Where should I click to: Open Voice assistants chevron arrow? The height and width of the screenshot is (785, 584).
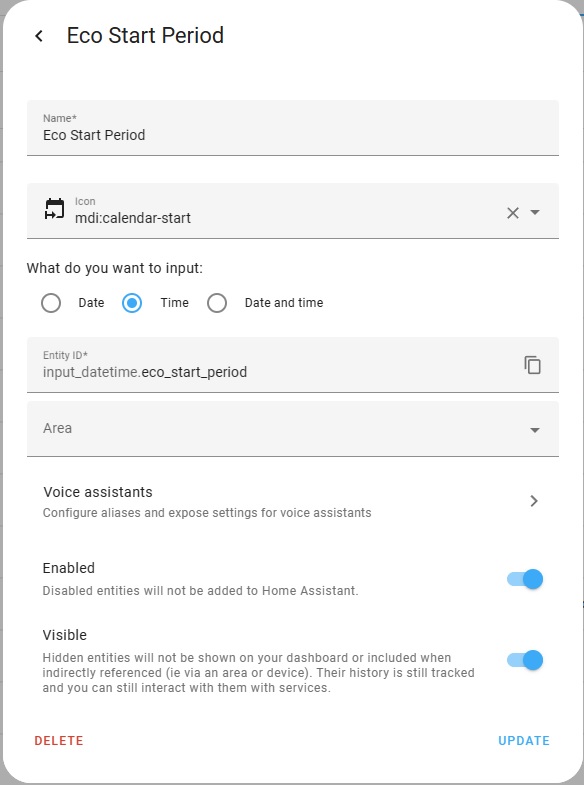click(534, 501)
